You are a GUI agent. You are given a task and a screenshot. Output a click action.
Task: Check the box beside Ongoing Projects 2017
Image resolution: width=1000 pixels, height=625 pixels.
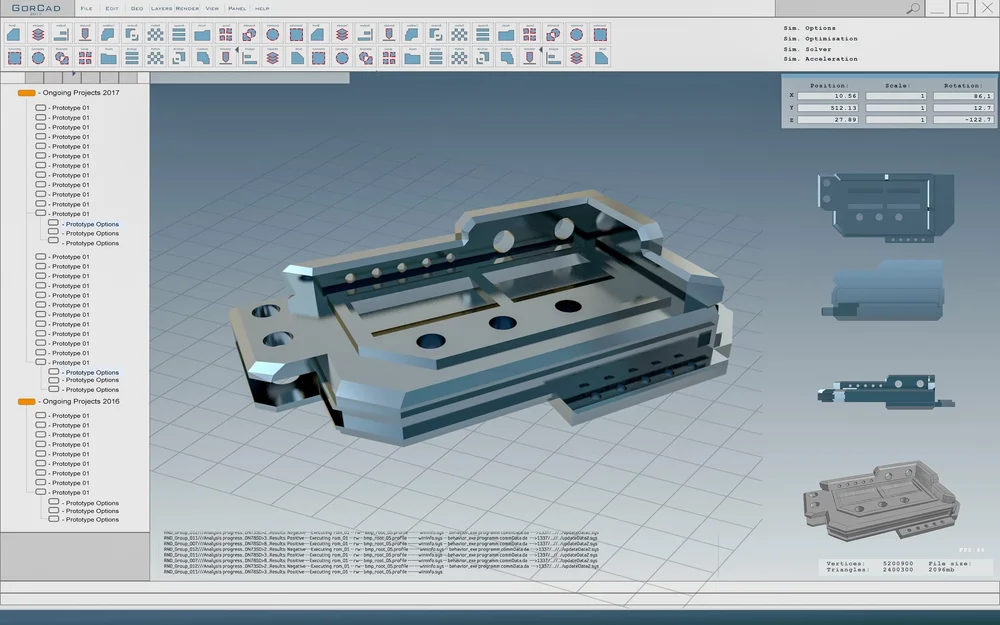click(25, 91)
